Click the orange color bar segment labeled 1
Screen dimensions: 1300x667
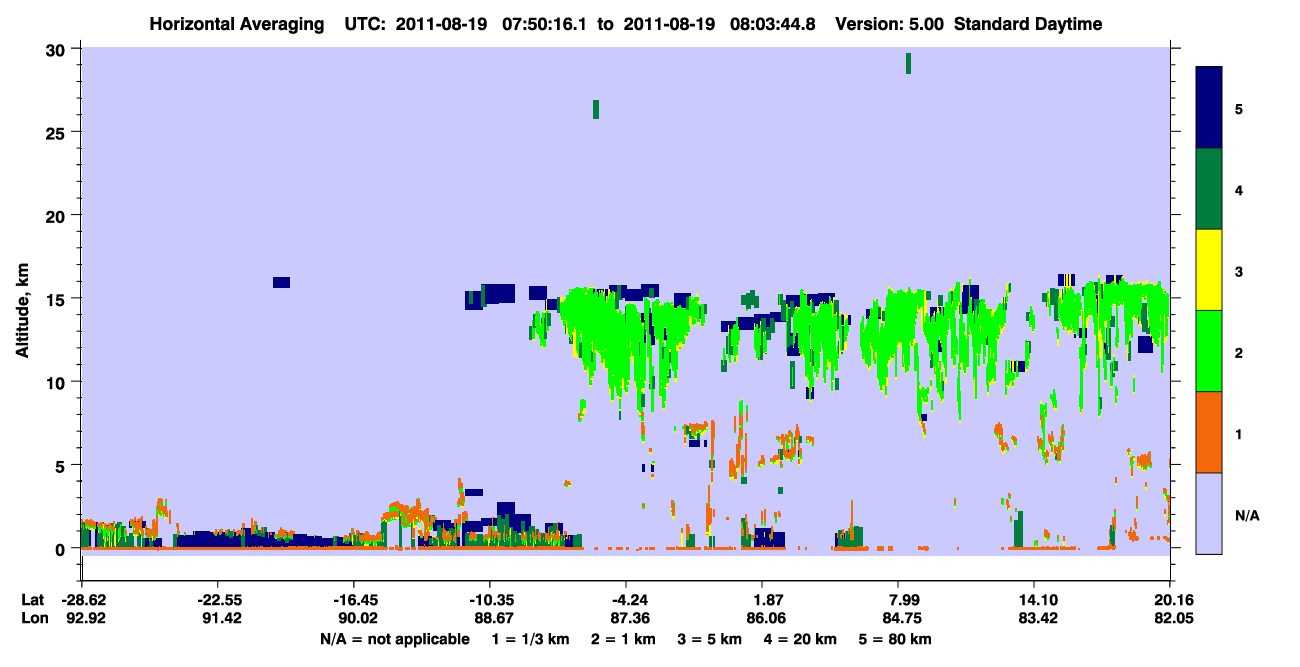click(1209, 432)
